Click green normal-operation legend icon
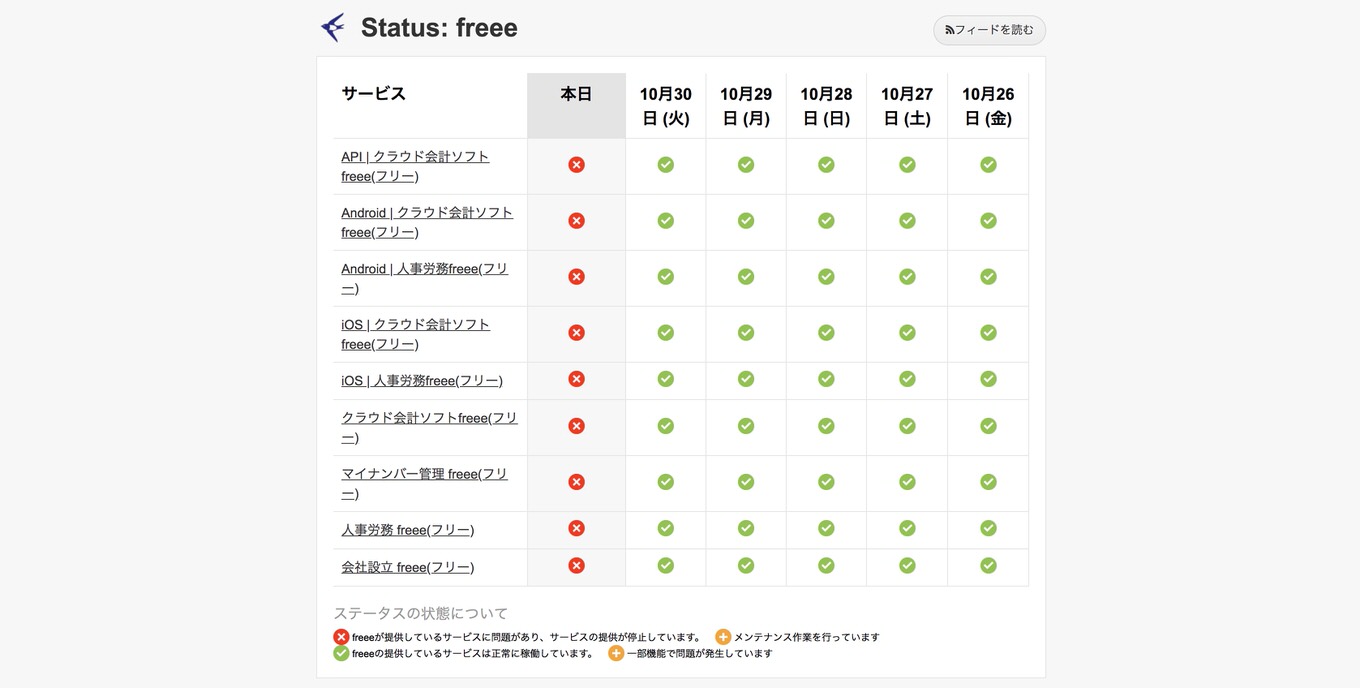Image resolution: width=1360 pixels, height=688 pixels. coord(341,654)
